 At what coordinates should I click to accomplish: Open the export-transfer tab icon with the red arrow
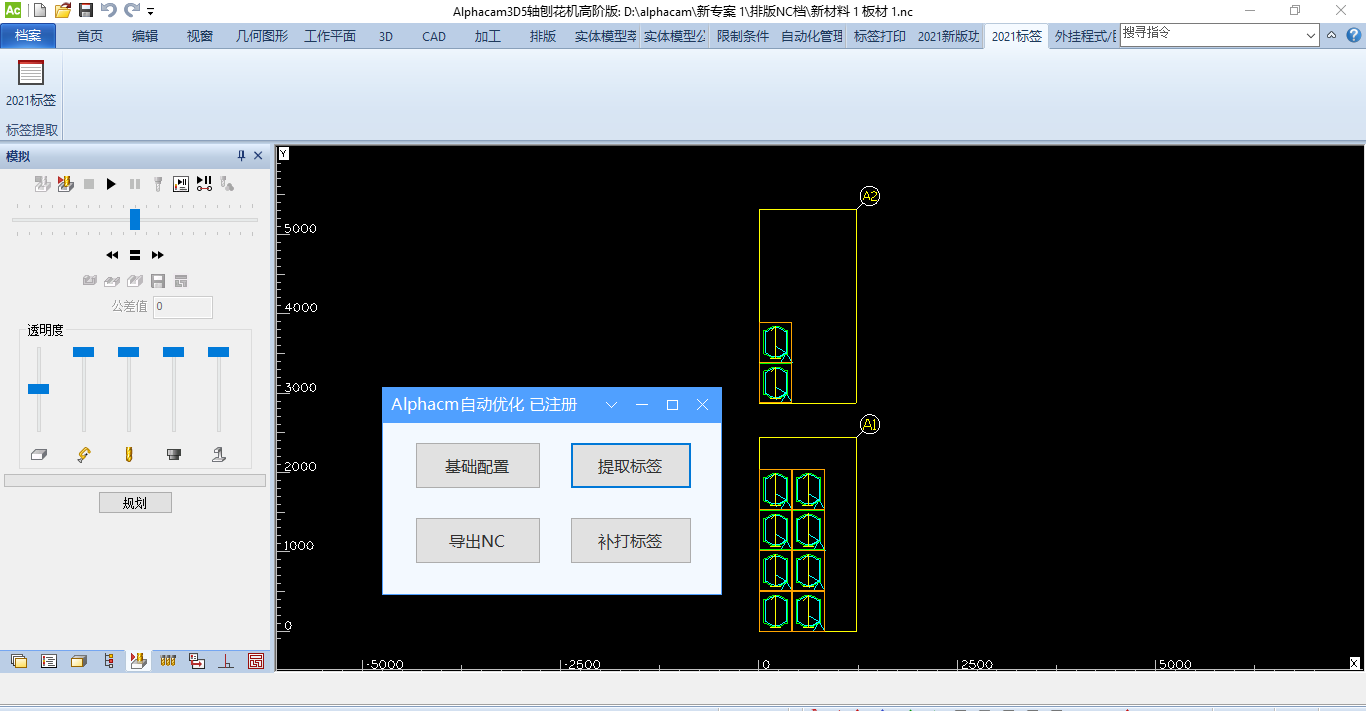tap(197, 661)
